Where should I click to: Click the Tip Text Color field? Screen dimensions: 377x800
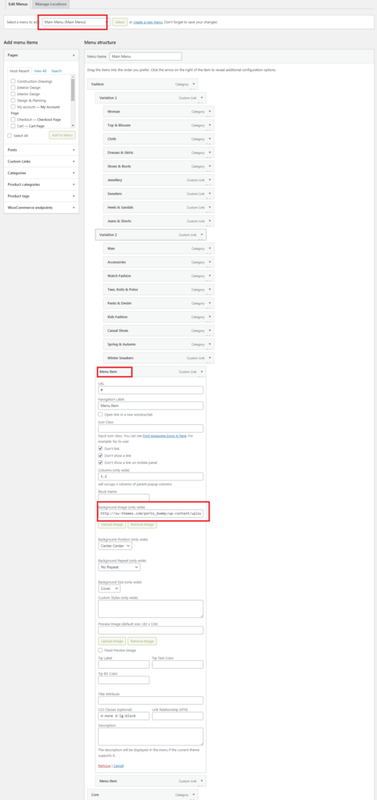click(x=178, y=665)
